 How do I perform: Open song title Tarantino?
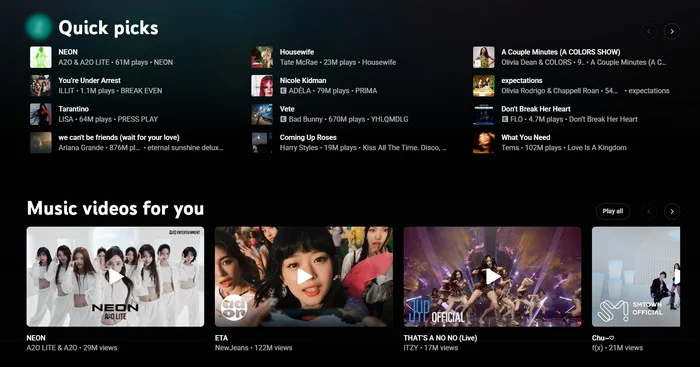point(74,109)
